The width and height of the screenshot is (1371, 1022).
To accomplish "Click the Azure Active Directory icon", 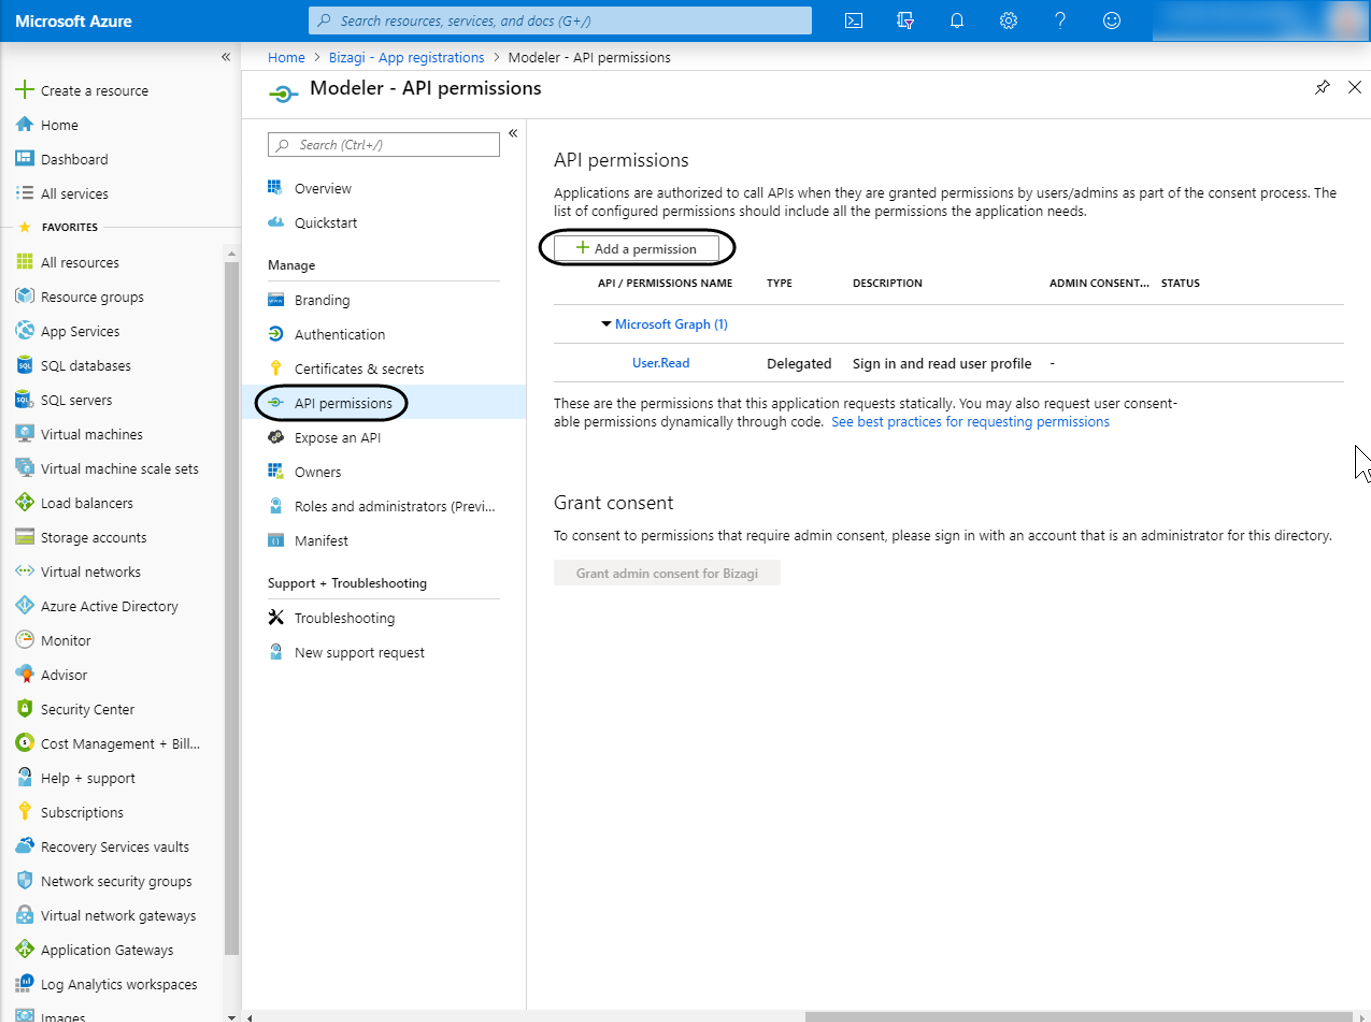I will 25,605.
